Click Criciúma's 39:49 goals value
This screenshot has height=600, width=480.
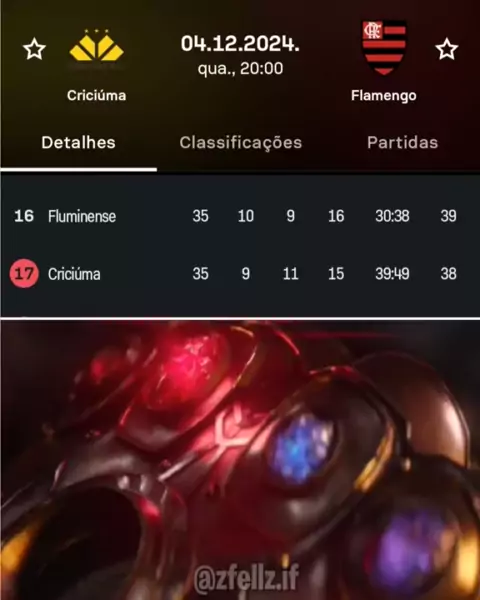pyautogui.click(x=392, y=274)
